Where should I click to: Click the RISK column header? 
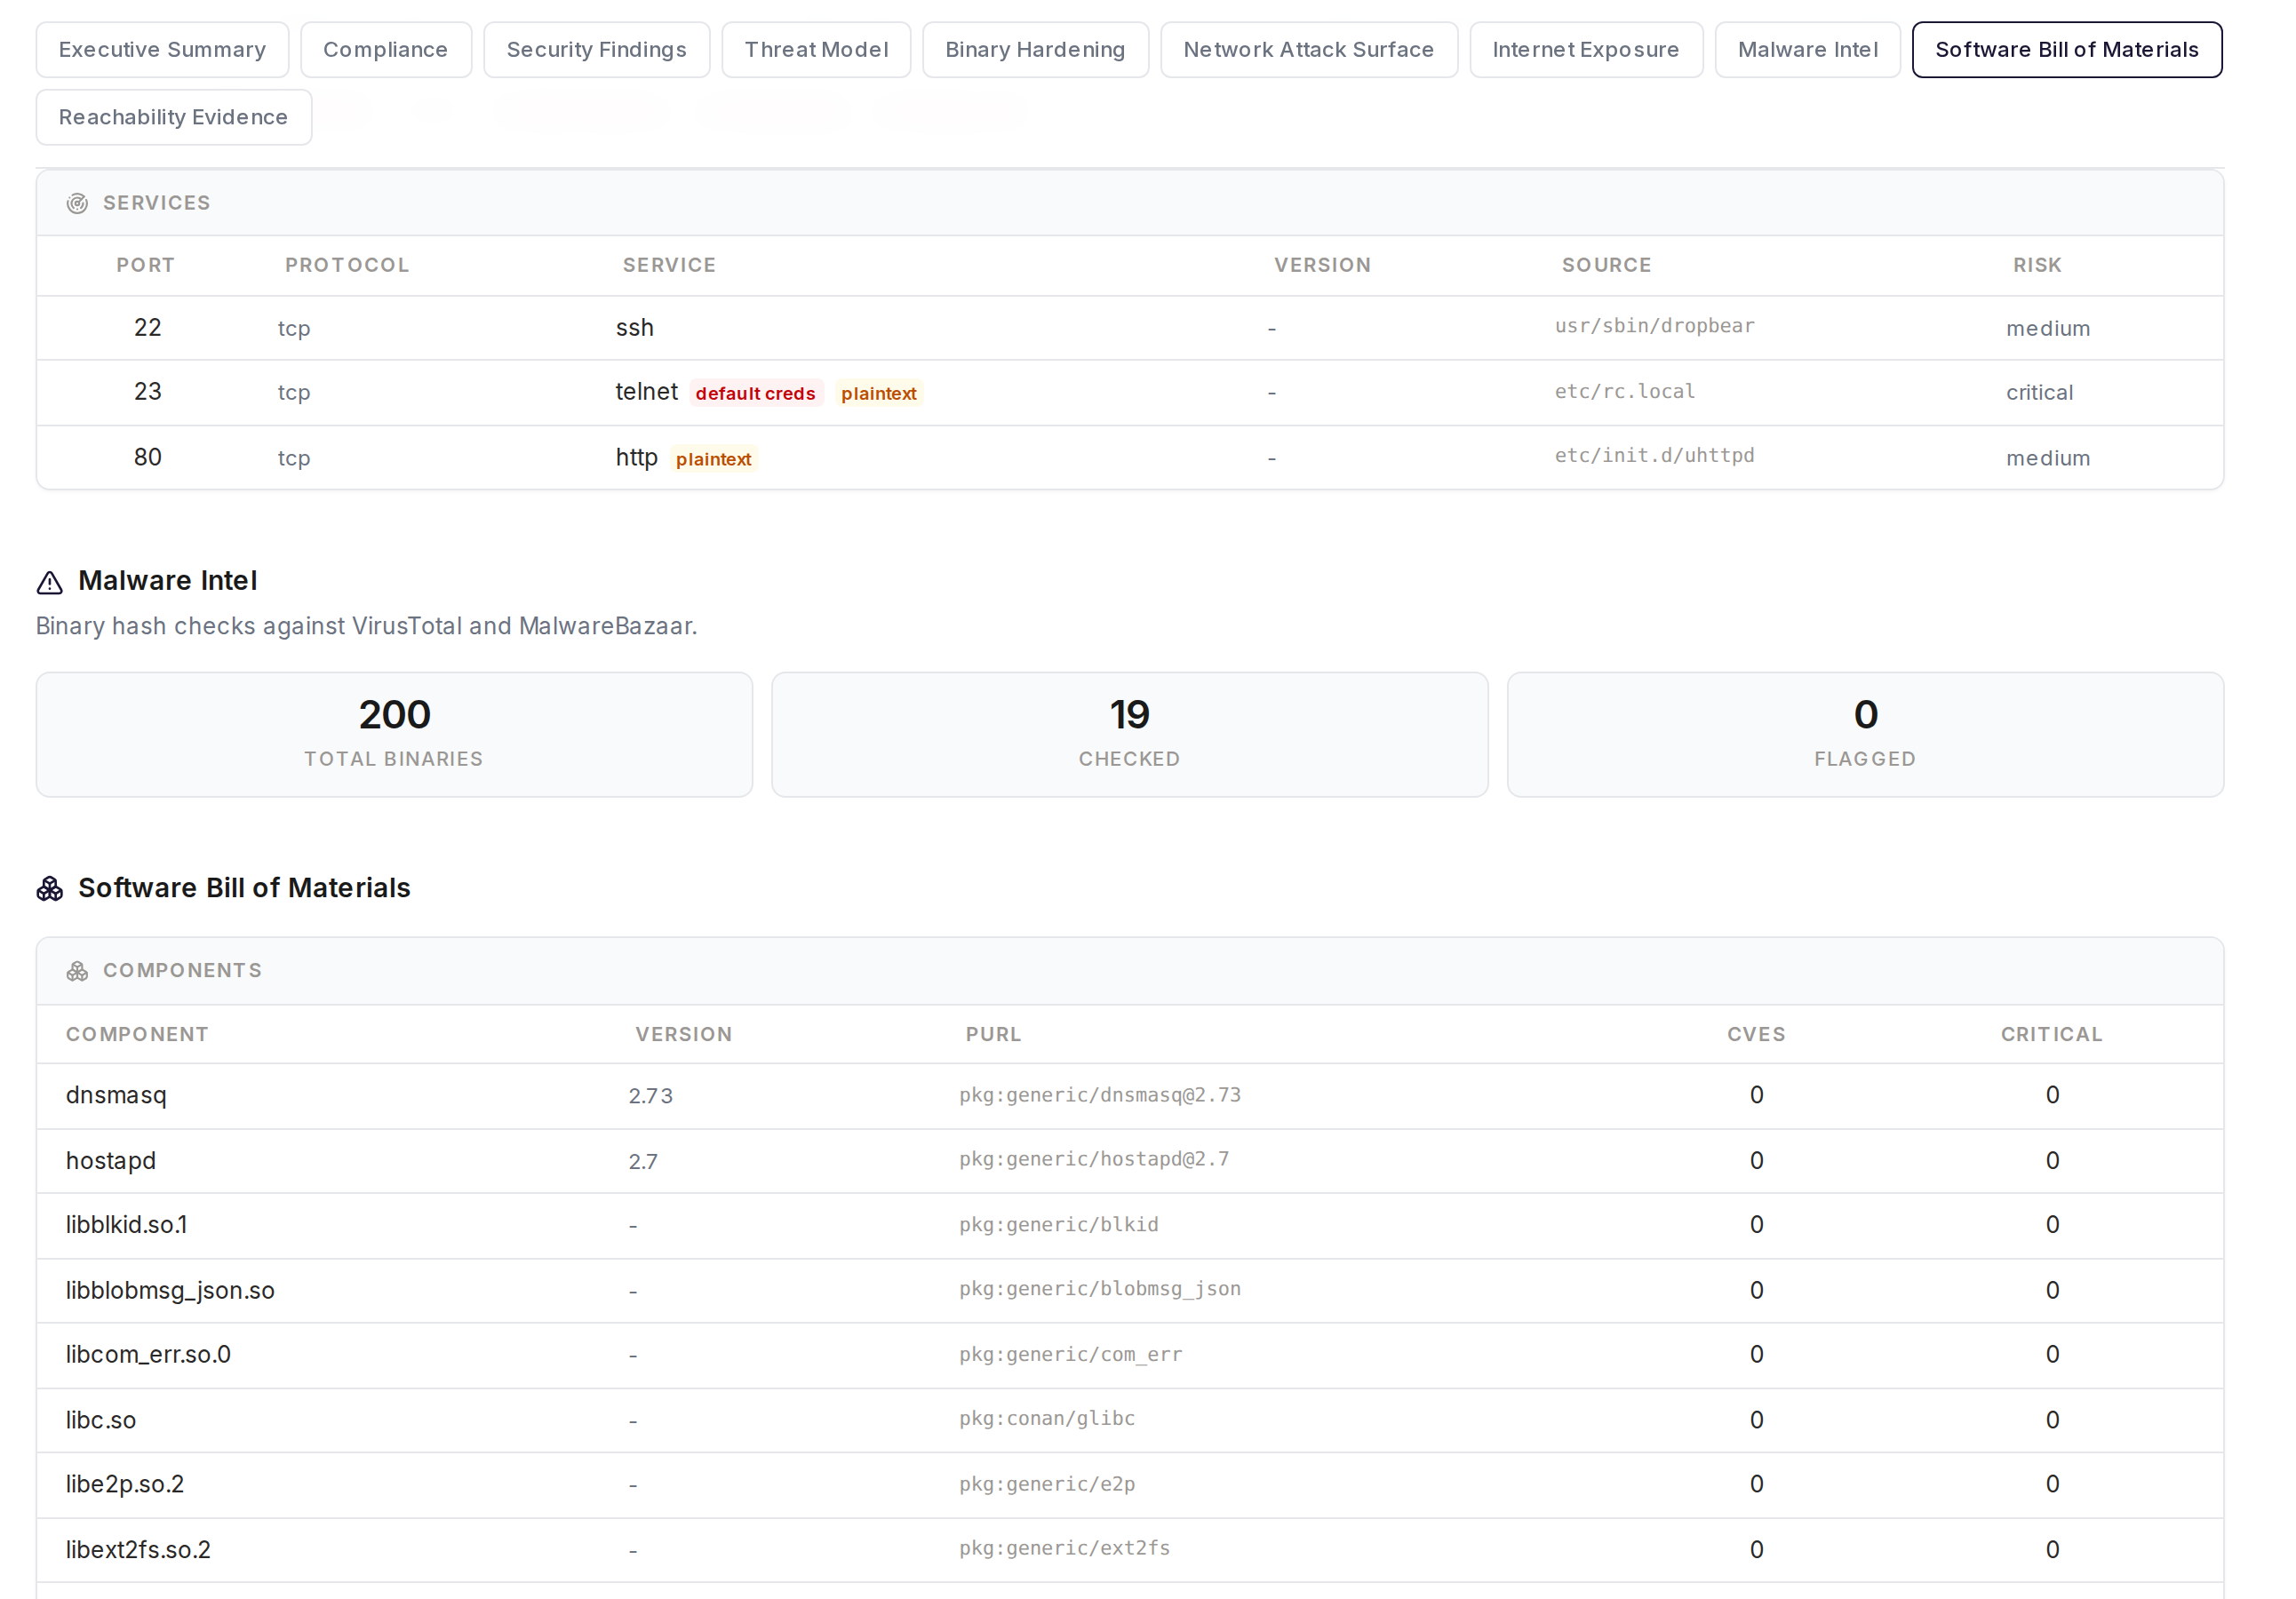[x=2037, y=265]
